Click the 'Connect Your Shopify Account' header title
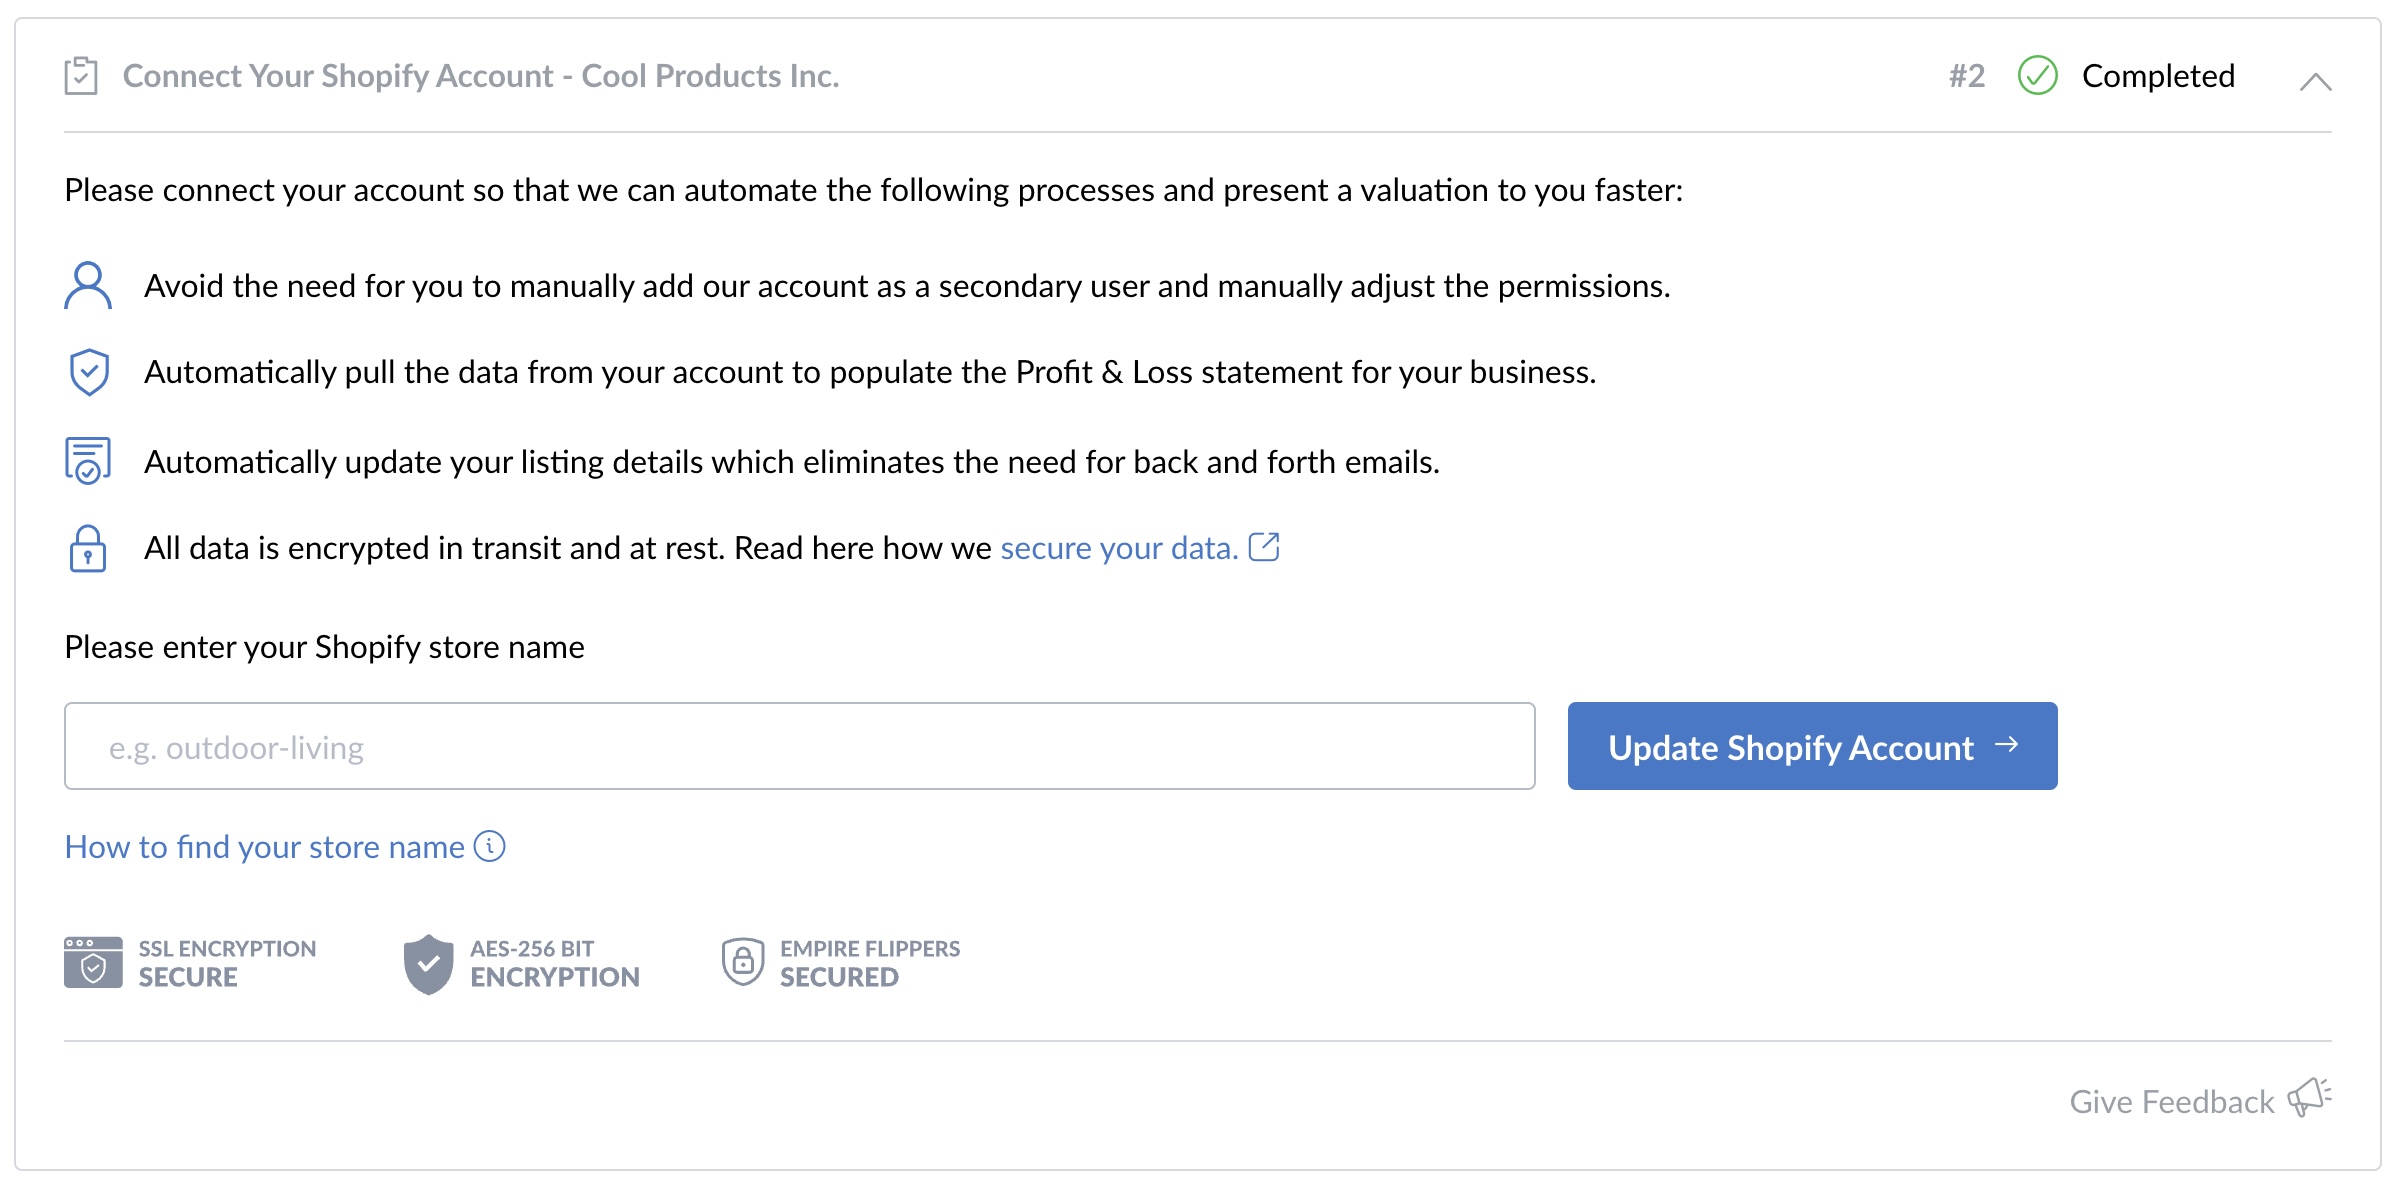Screen dimensions: 2392x1188 (480, 76)
